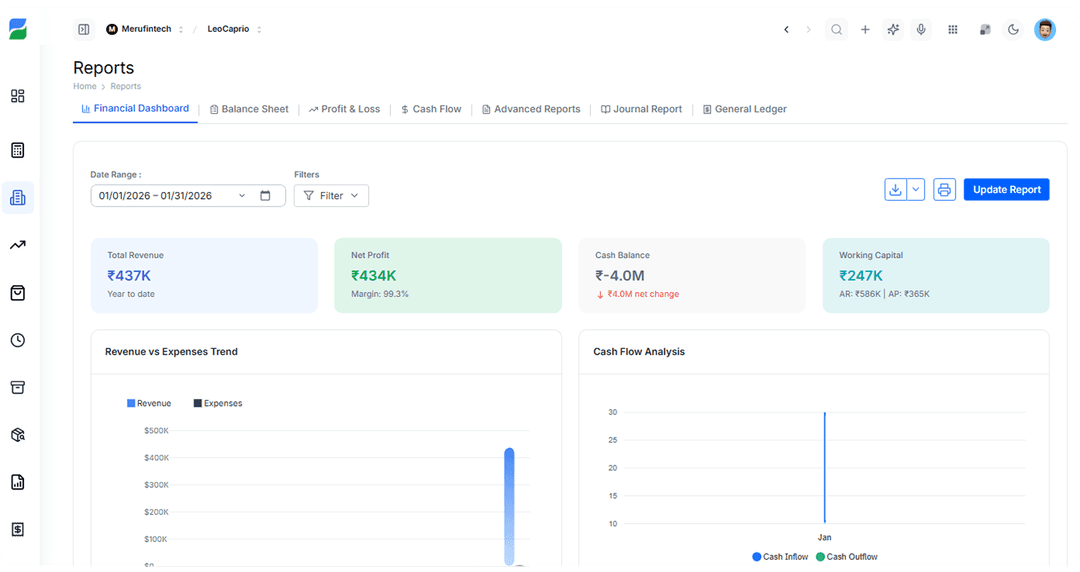Open the shopping bag icon in sidebar

coord(18,293)
